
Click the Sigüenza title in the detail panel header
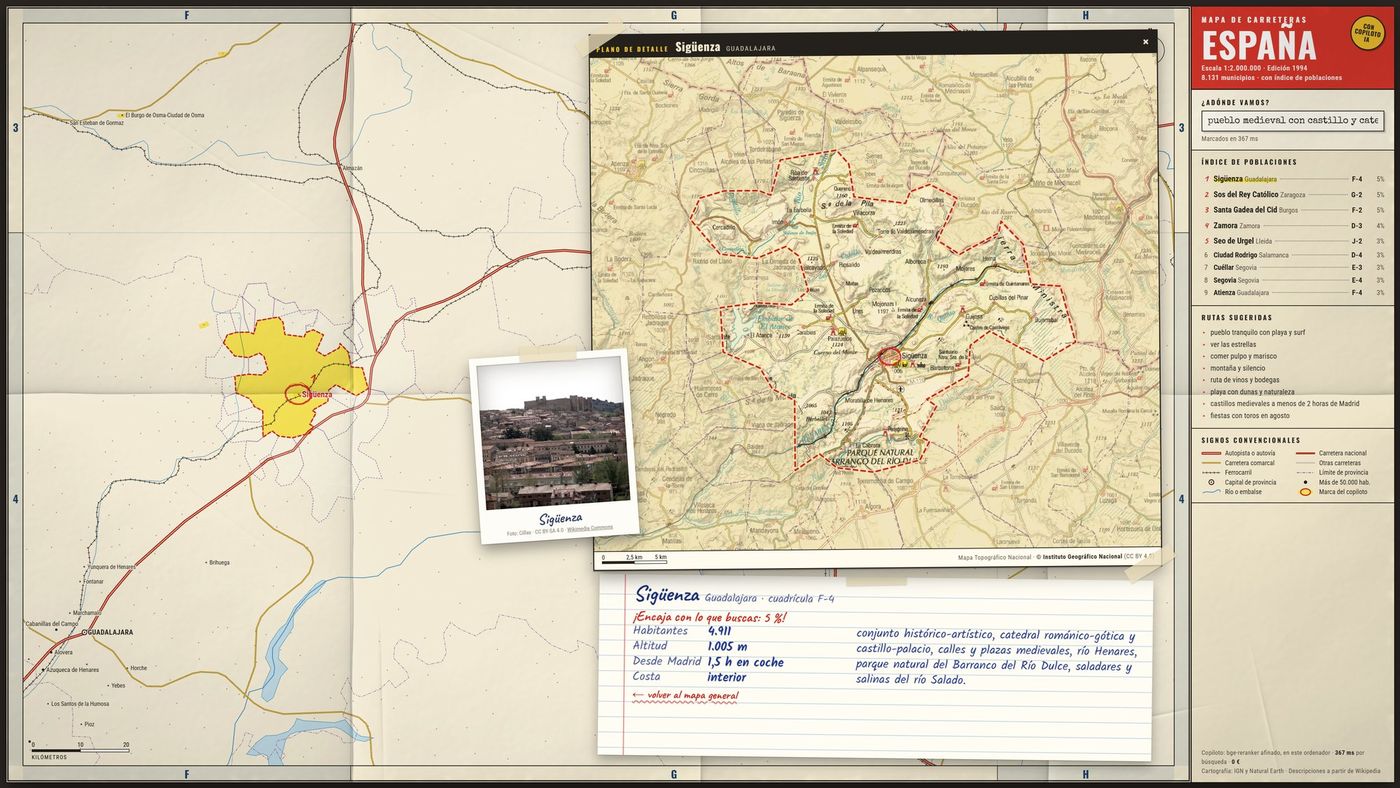click(697, 47)
